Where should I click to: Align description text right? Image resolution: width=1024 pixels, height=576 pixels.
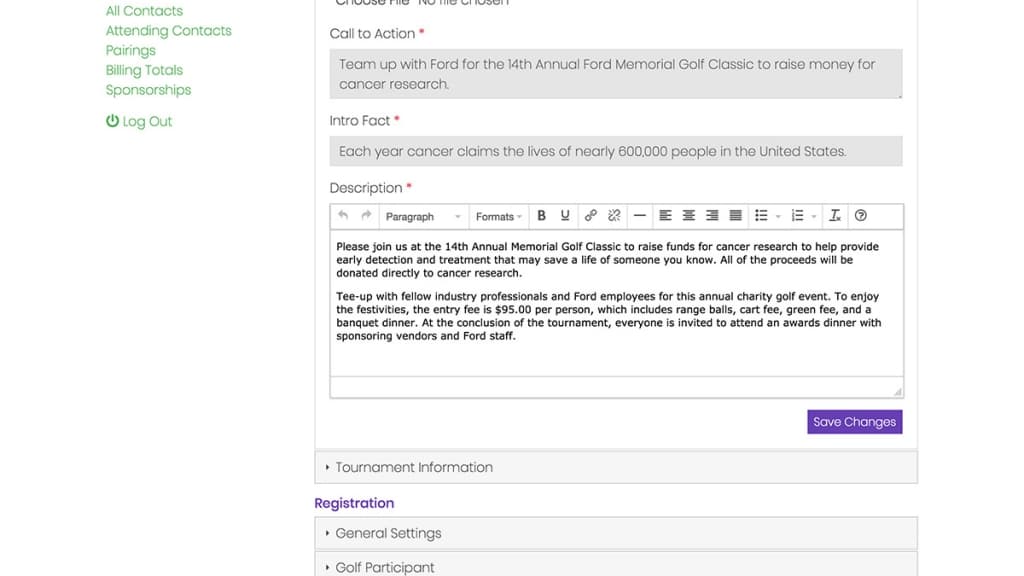click(x=712, y=216)
